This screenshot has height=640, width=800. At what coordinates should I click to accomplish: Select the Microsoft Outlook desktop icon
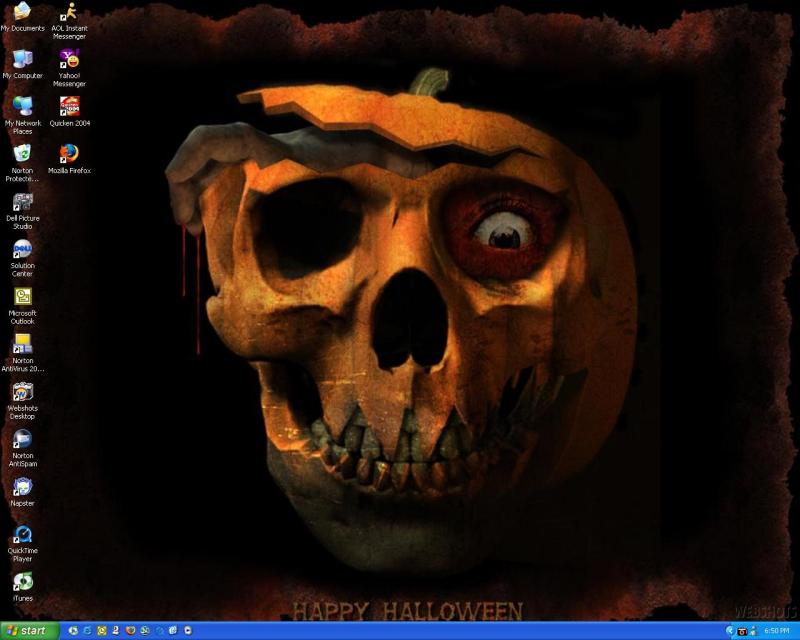22,297
